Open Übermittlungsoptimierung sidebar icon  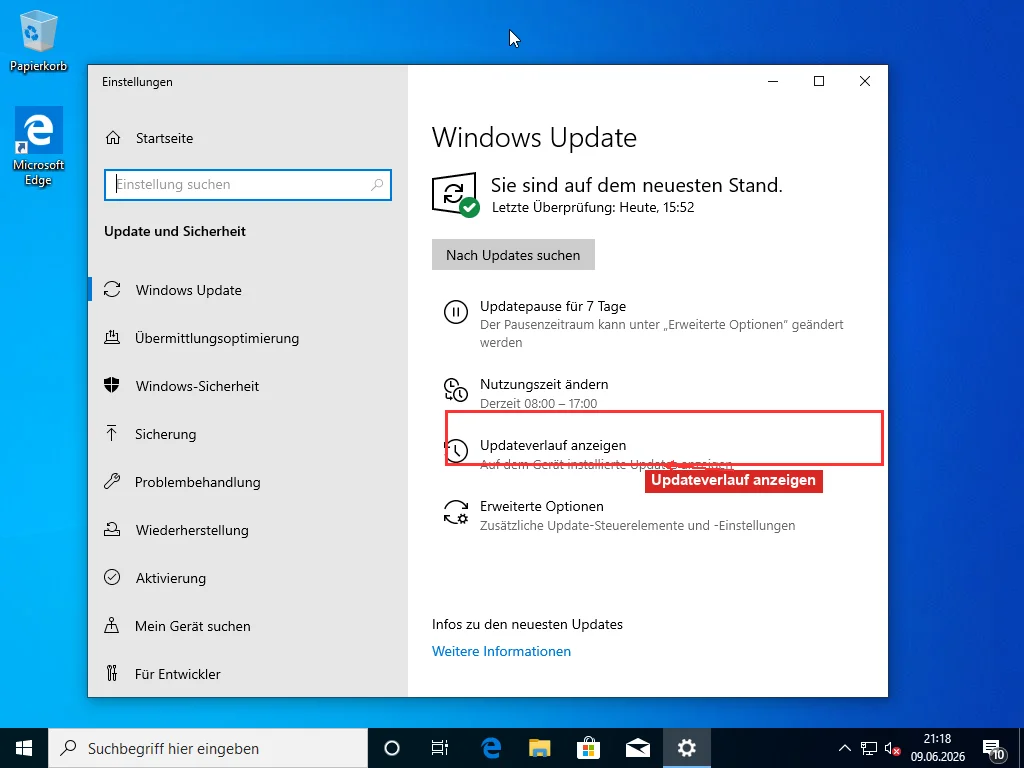coord(112,338)
